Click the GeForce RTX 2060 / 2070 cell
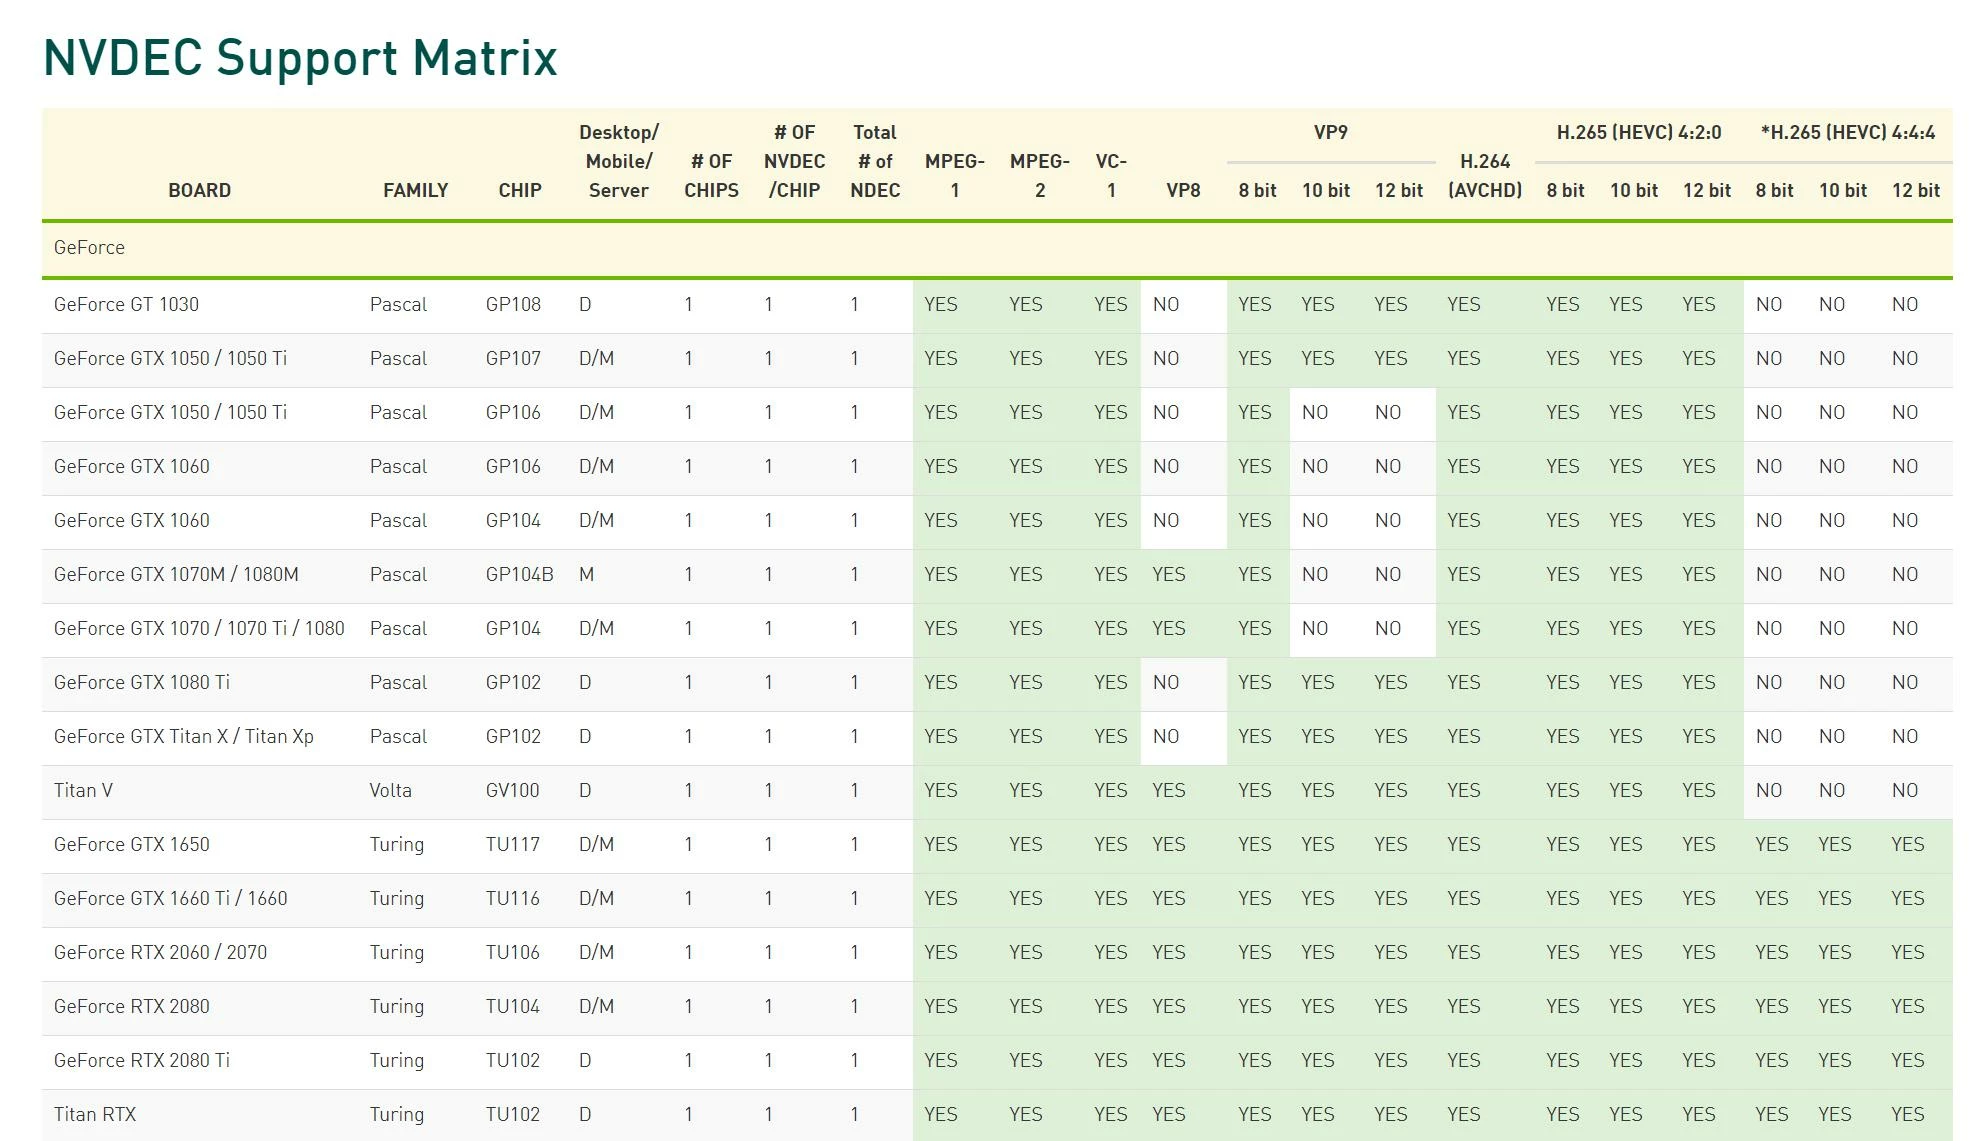Screen dimensions: 1972x1141 tap(160, 952)
